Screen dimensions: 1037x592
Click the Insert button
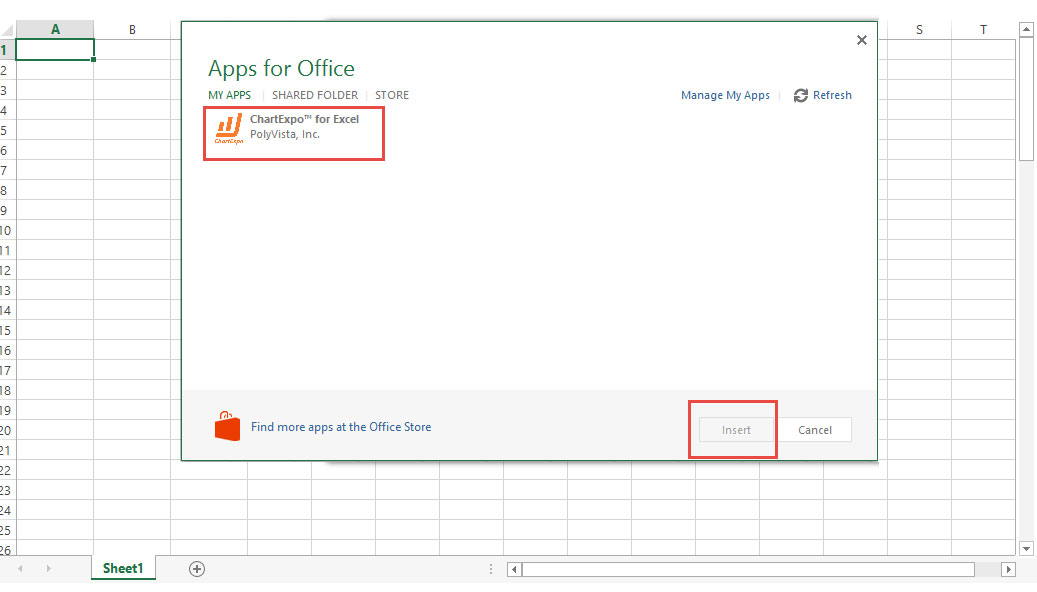coord(735,430)
